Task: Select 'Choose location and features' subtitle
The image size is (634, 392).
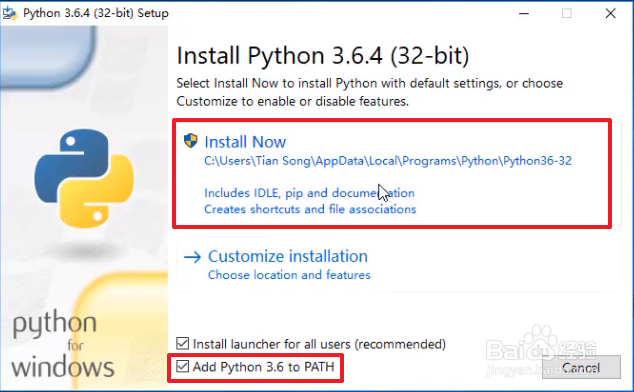Action: coord(289,275)
